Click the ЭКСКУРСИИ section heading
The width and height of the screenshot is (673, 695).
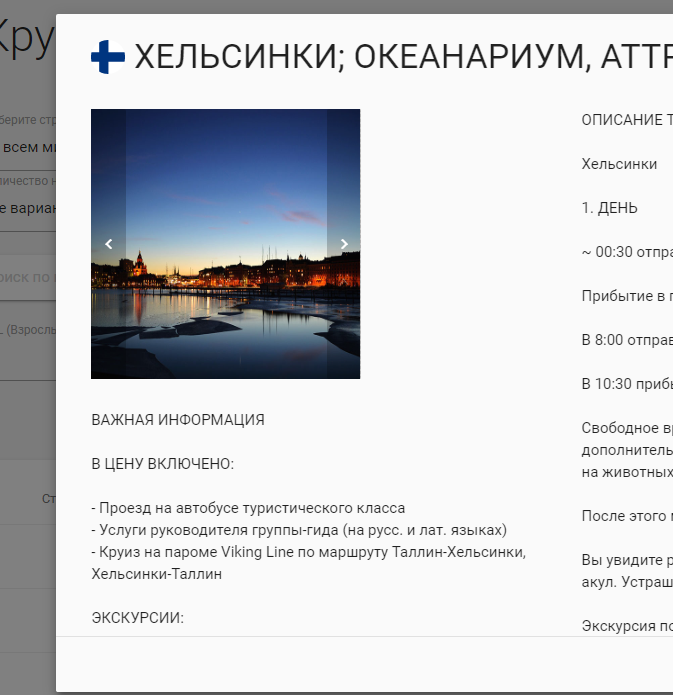pos(137,618)
